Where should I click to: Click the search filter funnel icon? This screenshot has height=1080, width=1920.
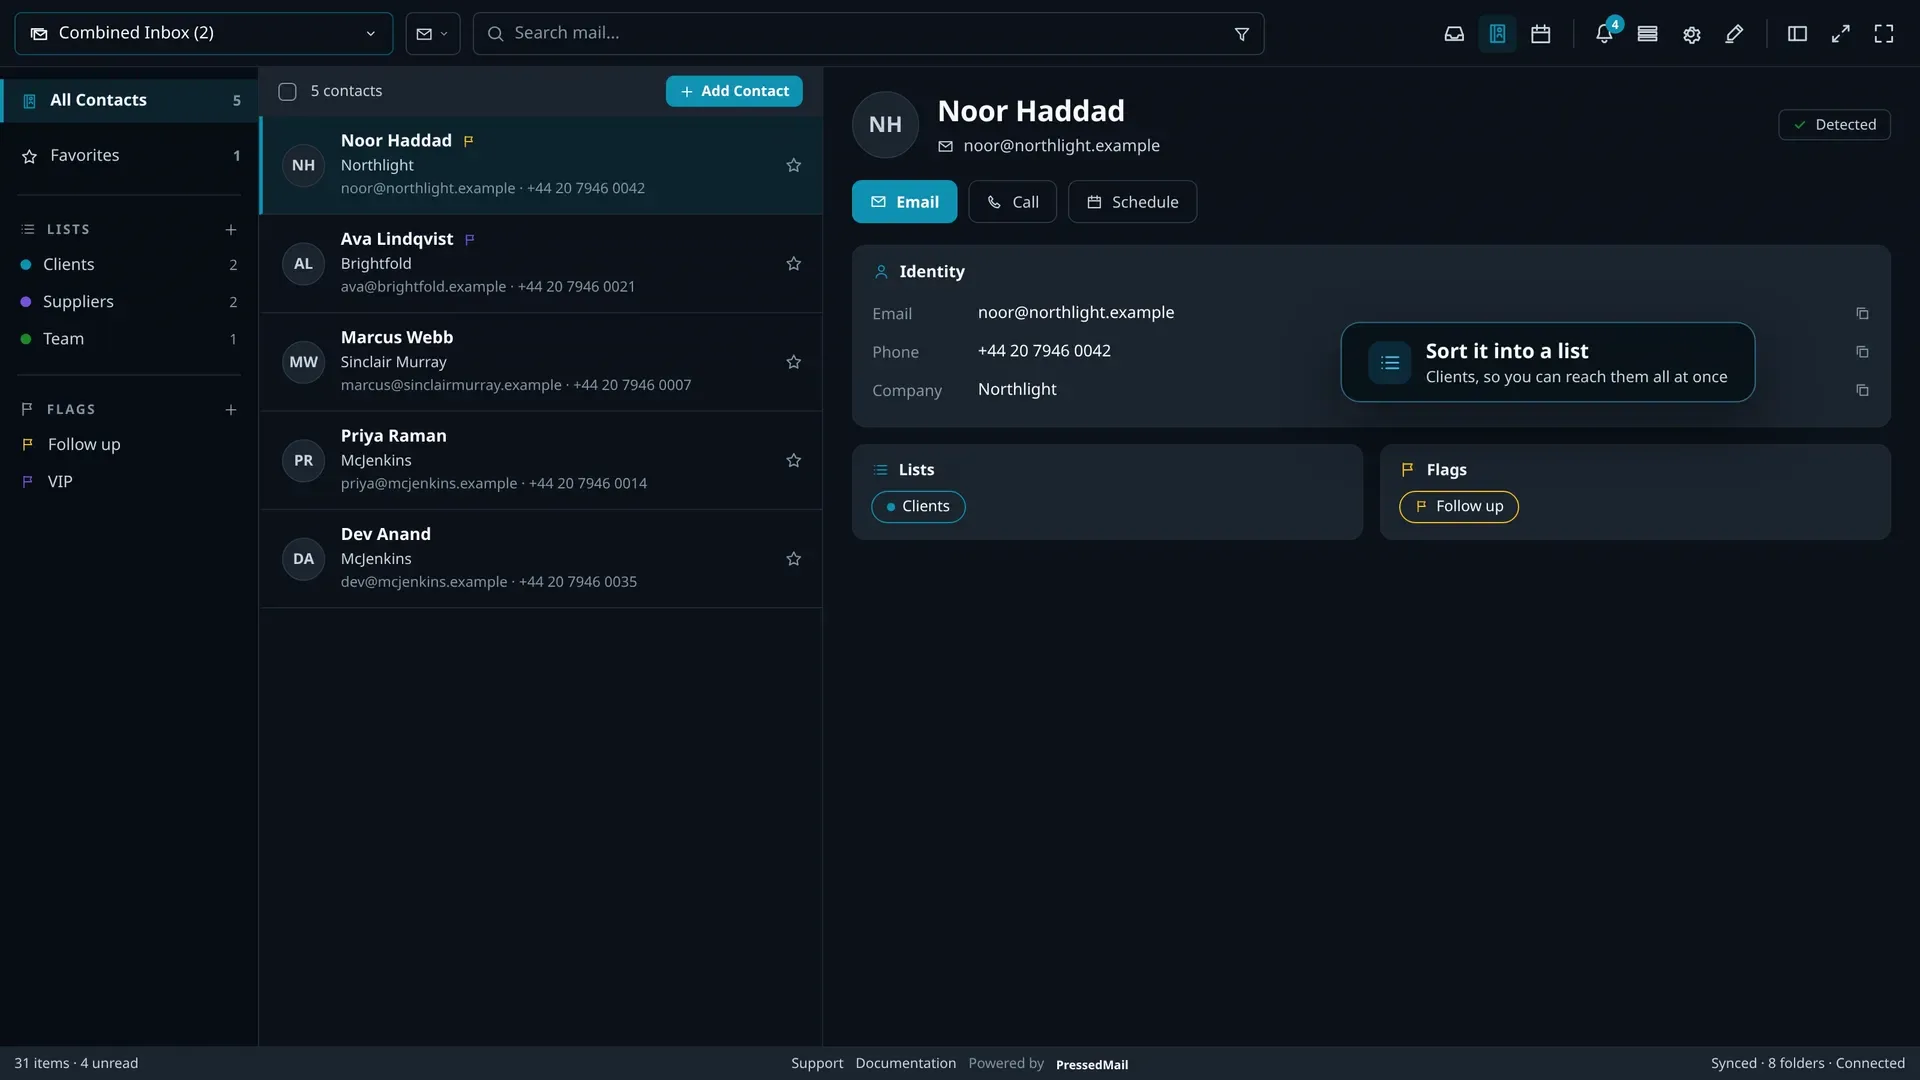point(1241,34)
